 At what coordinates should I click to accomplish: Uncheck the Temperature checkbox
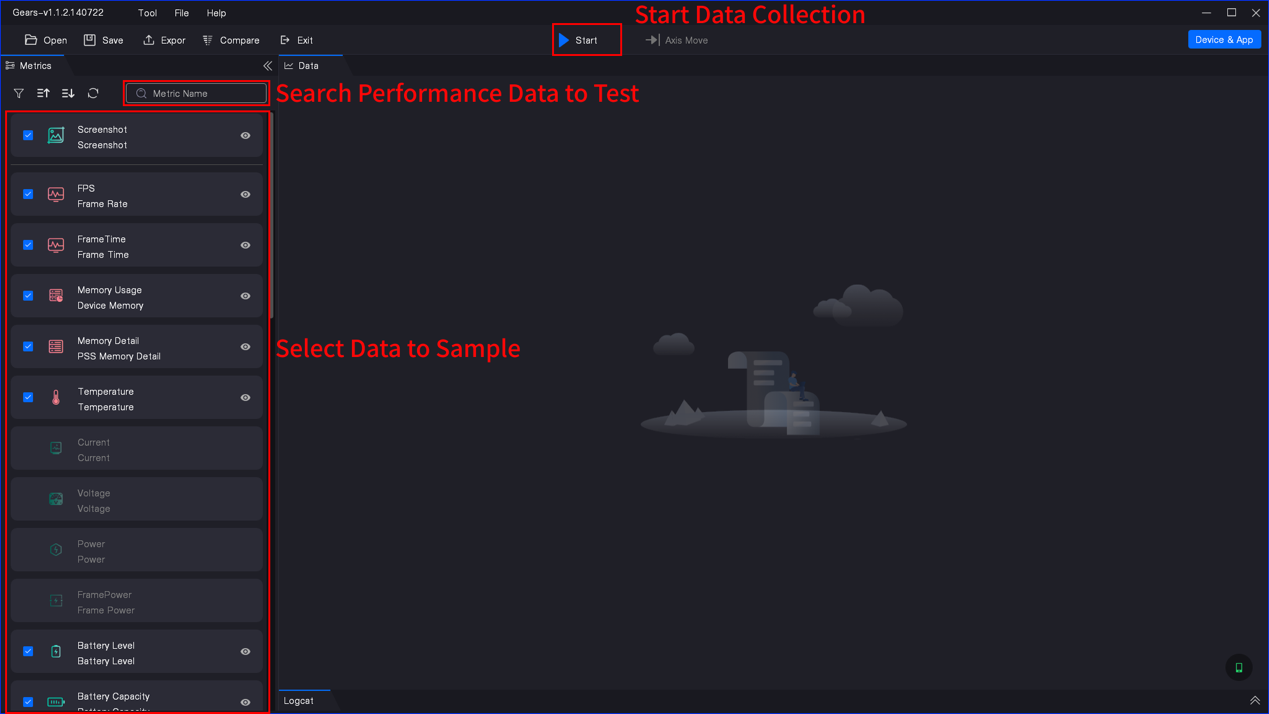click(x=28, y=397)
